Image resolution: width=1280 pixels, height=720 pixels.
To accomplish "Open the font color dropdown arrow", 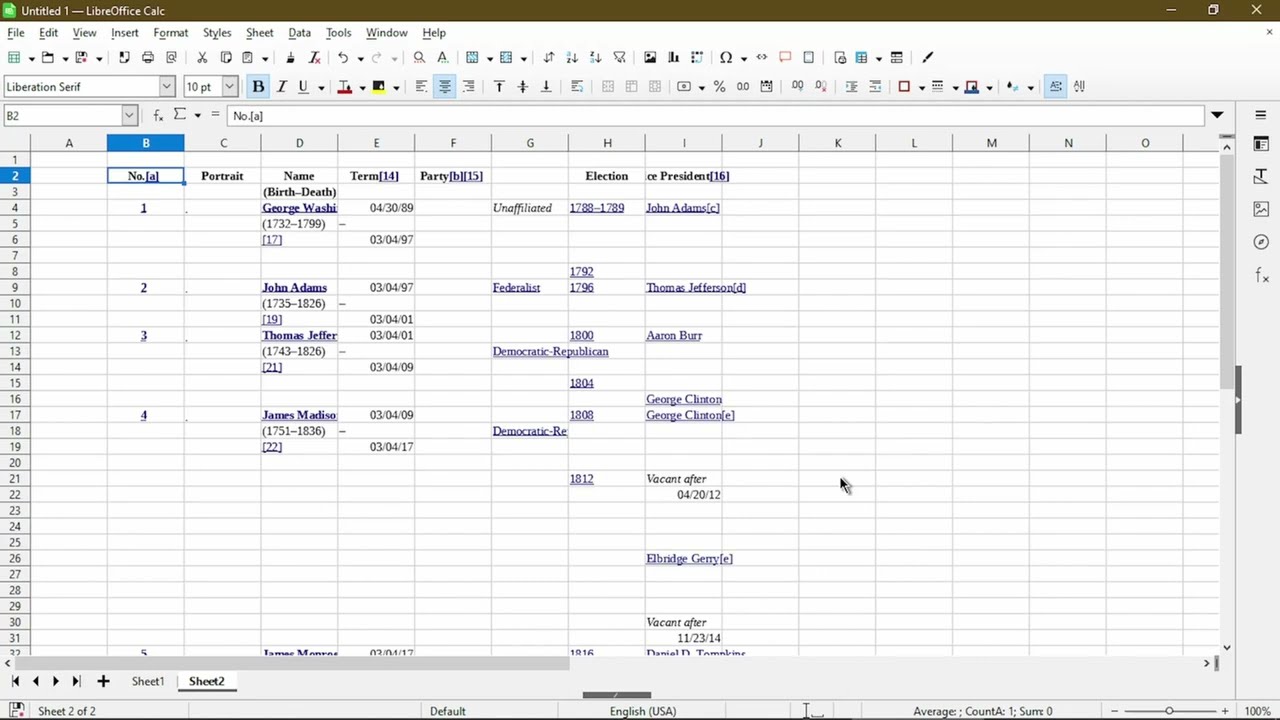I will (362, 88).
